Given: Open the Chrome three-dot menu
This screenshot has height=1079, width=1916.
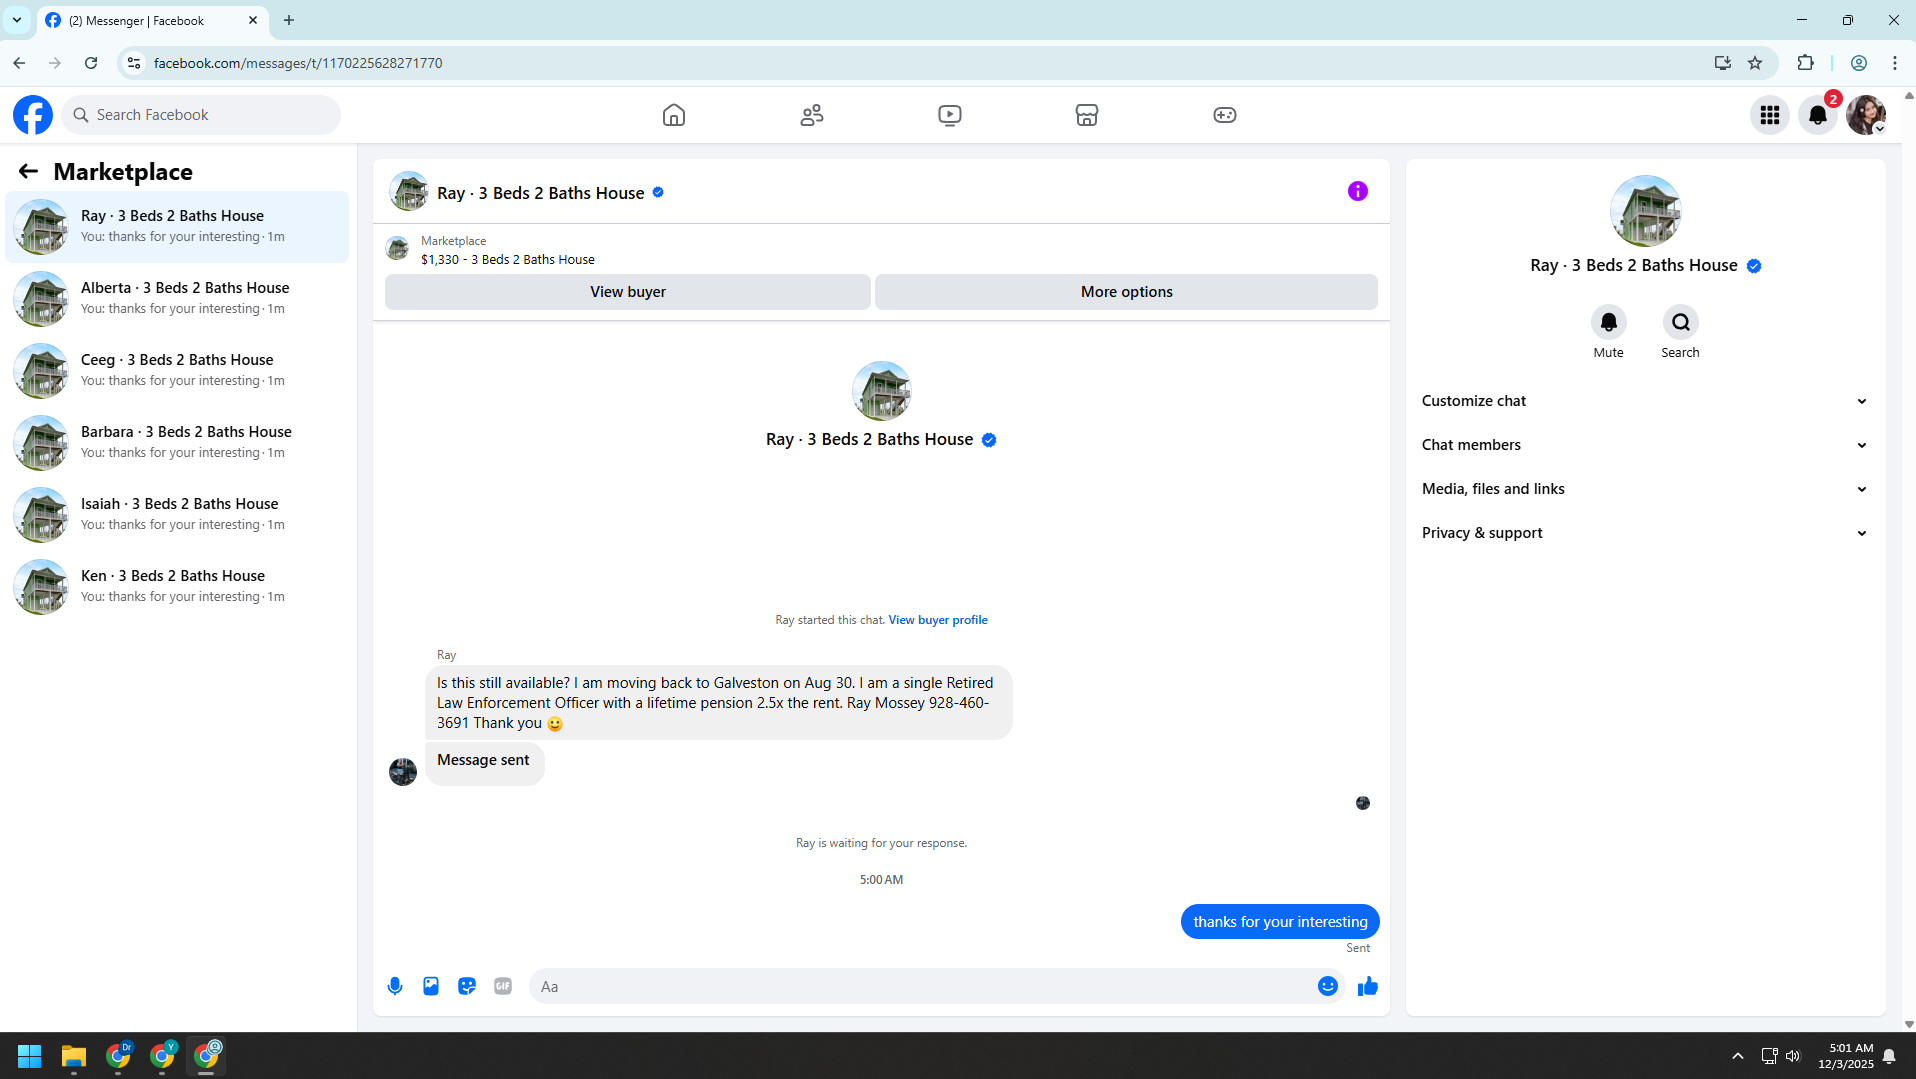Looking at the screenshot, I should (x=1895, y=63).
